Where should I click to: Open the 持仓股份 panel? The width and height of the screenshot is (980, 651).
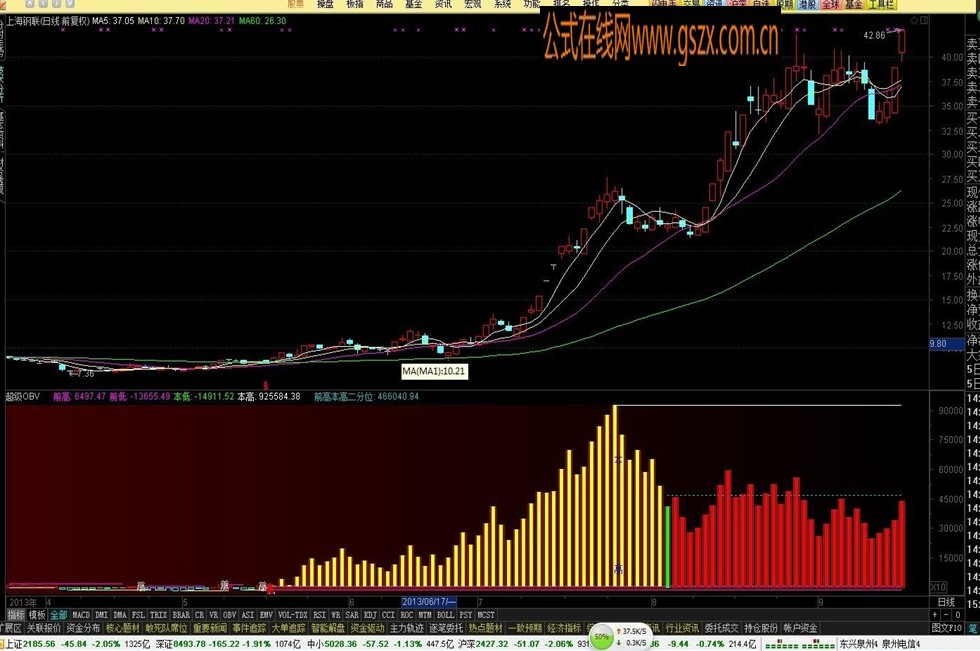click(761, 627)
